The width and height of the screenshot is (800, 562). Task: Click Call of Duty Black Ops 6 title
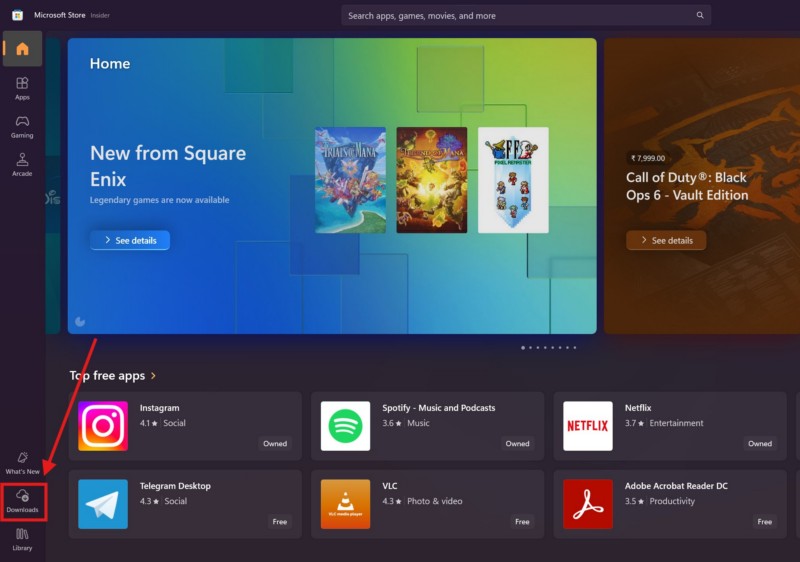(x=687, y=186)
